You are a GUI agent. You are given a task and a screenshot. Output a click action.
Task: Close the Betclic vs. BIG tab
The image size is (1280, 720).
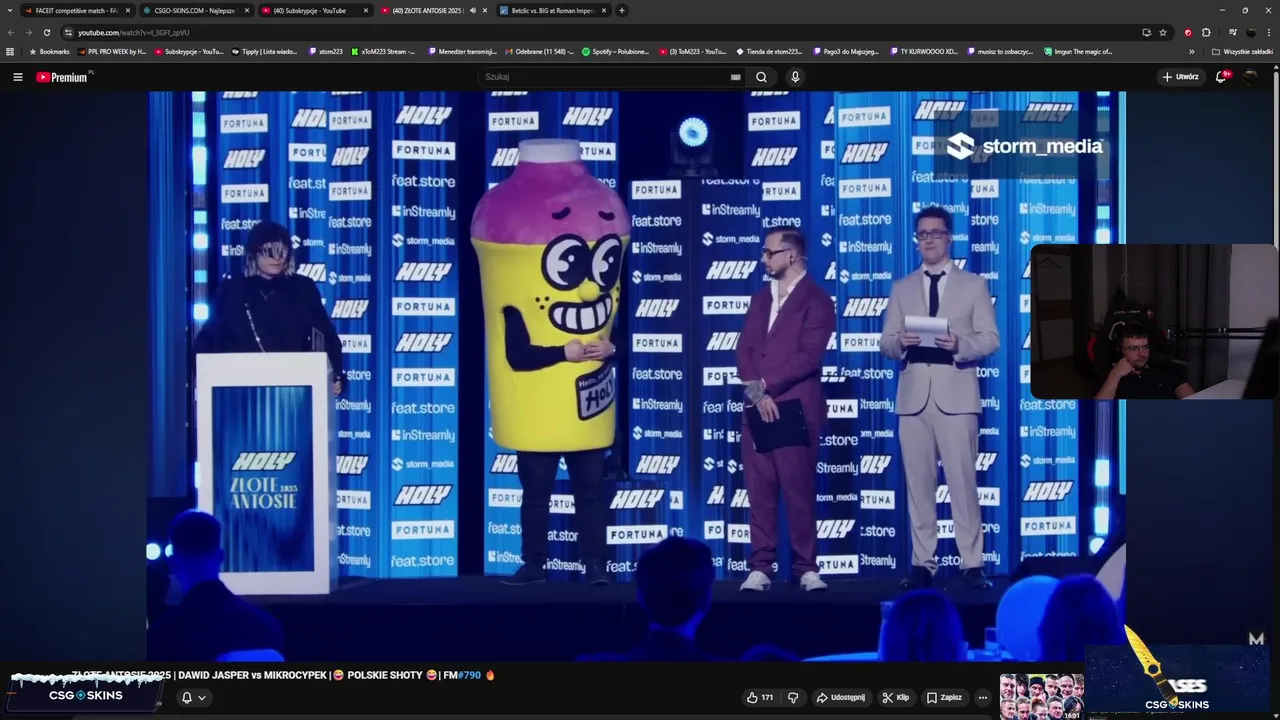click(x=604, y=10)
